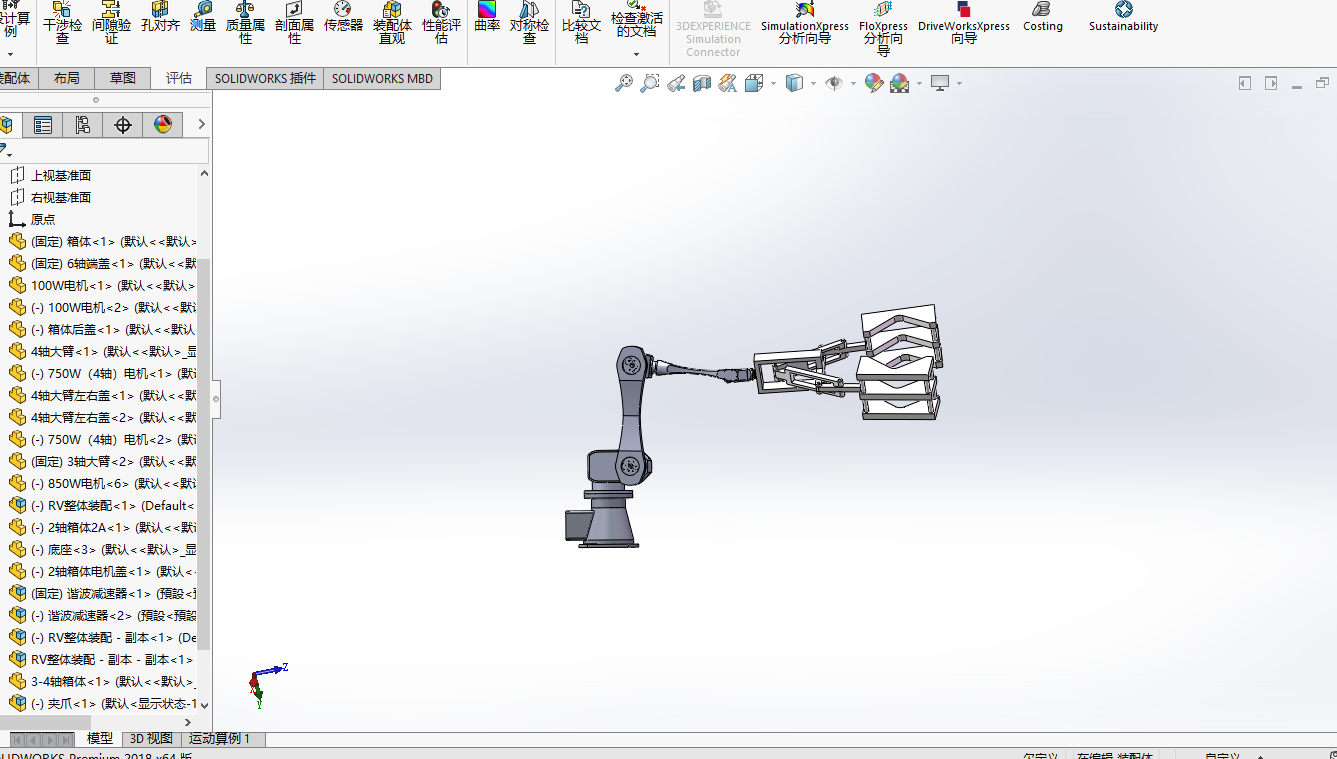This screenshot has width=1337, height=759.
Task: Open the Costing tool
Action: click(1043, 18)
